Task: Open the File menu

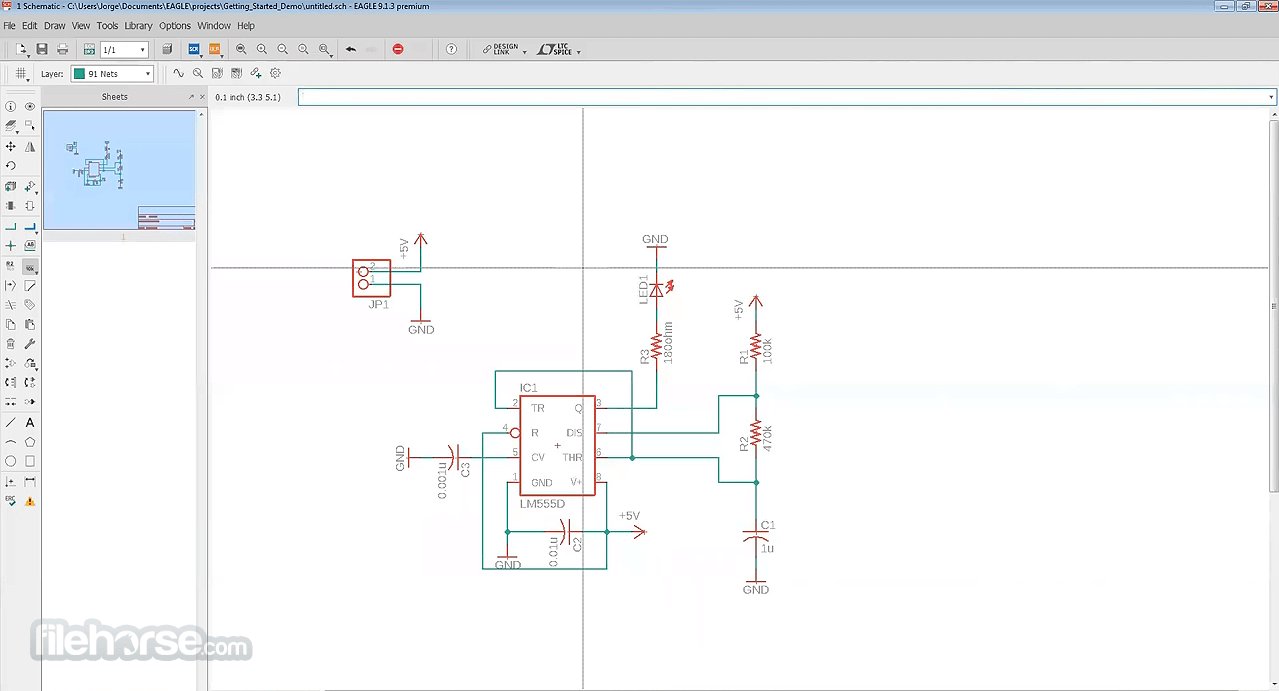Action: tap(10, 26)
